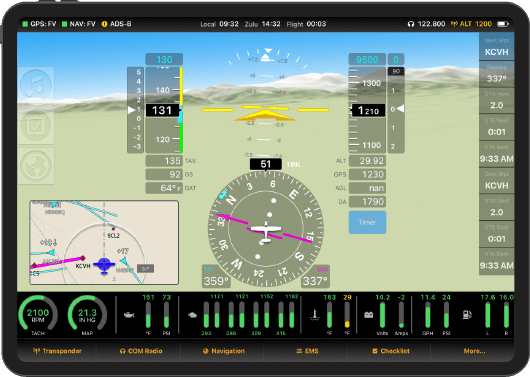Tap the vertical speed bug 0

point(396,60)
